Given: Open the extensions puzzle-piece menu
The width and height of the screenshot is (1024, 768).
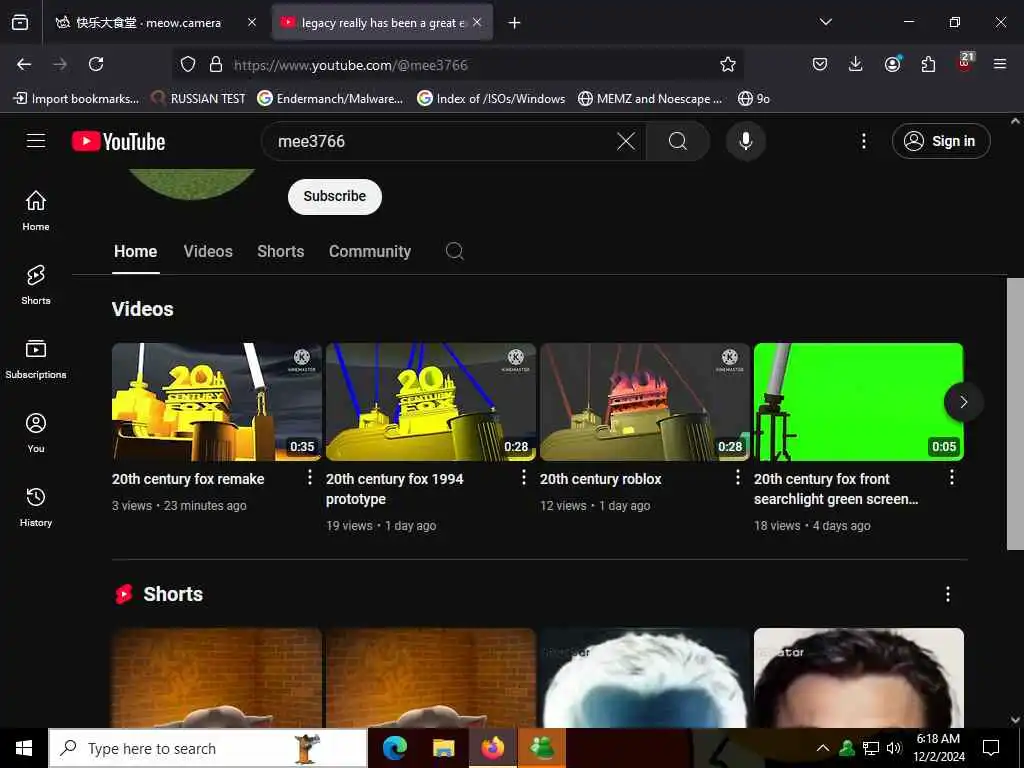Looking at the screenshot, I should click(x=928, y=64).
